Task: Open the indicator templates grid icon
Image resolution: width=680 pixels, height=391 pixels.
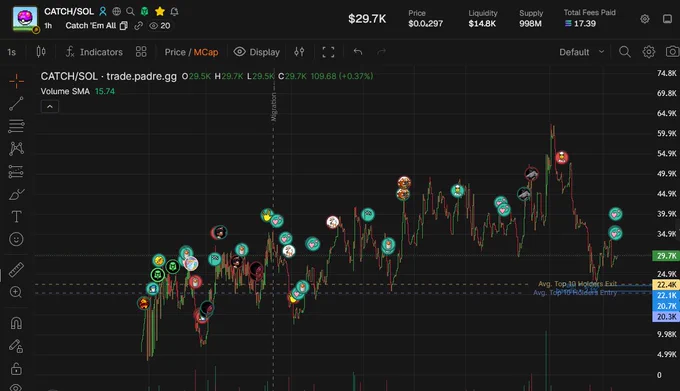Action: click(x=141, y=52)
